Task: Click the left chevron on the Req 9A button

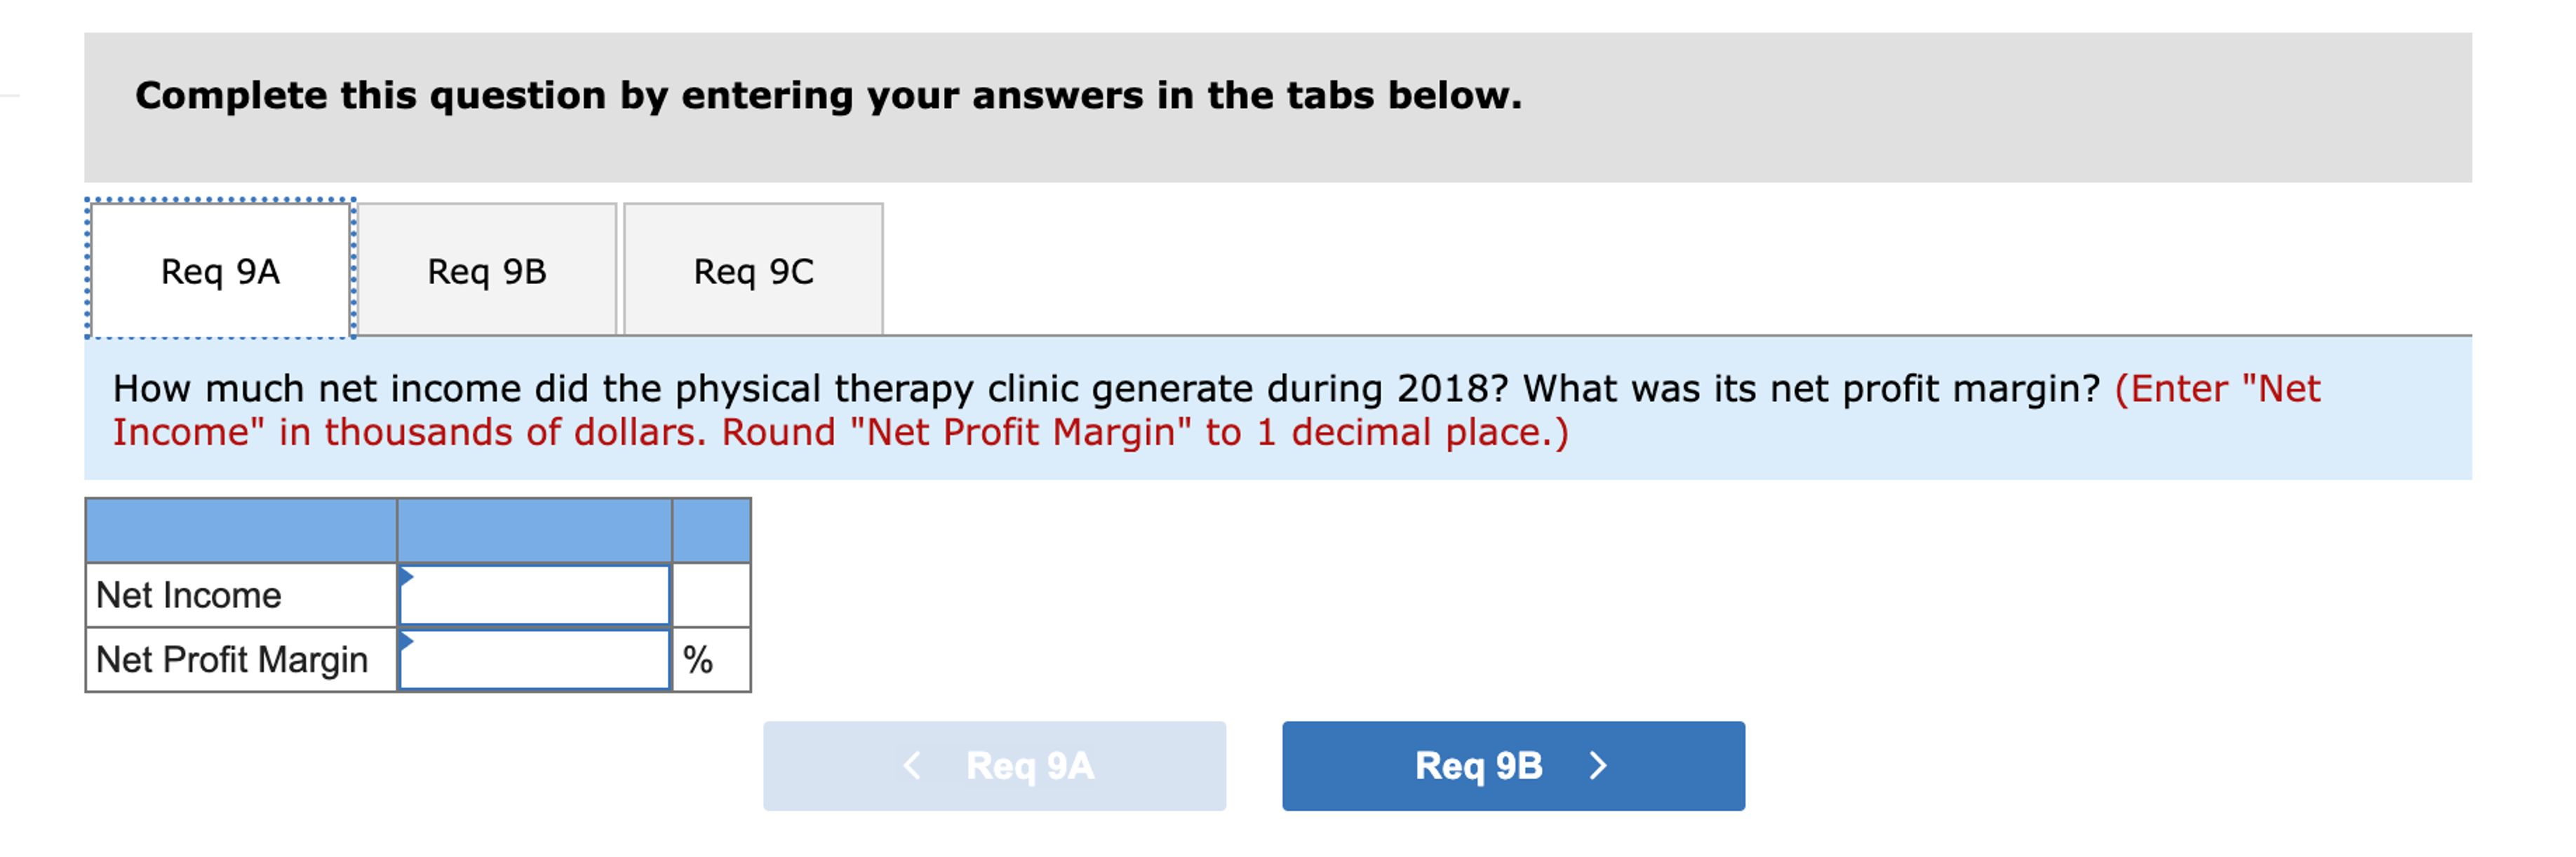Action: pos(911,767)
